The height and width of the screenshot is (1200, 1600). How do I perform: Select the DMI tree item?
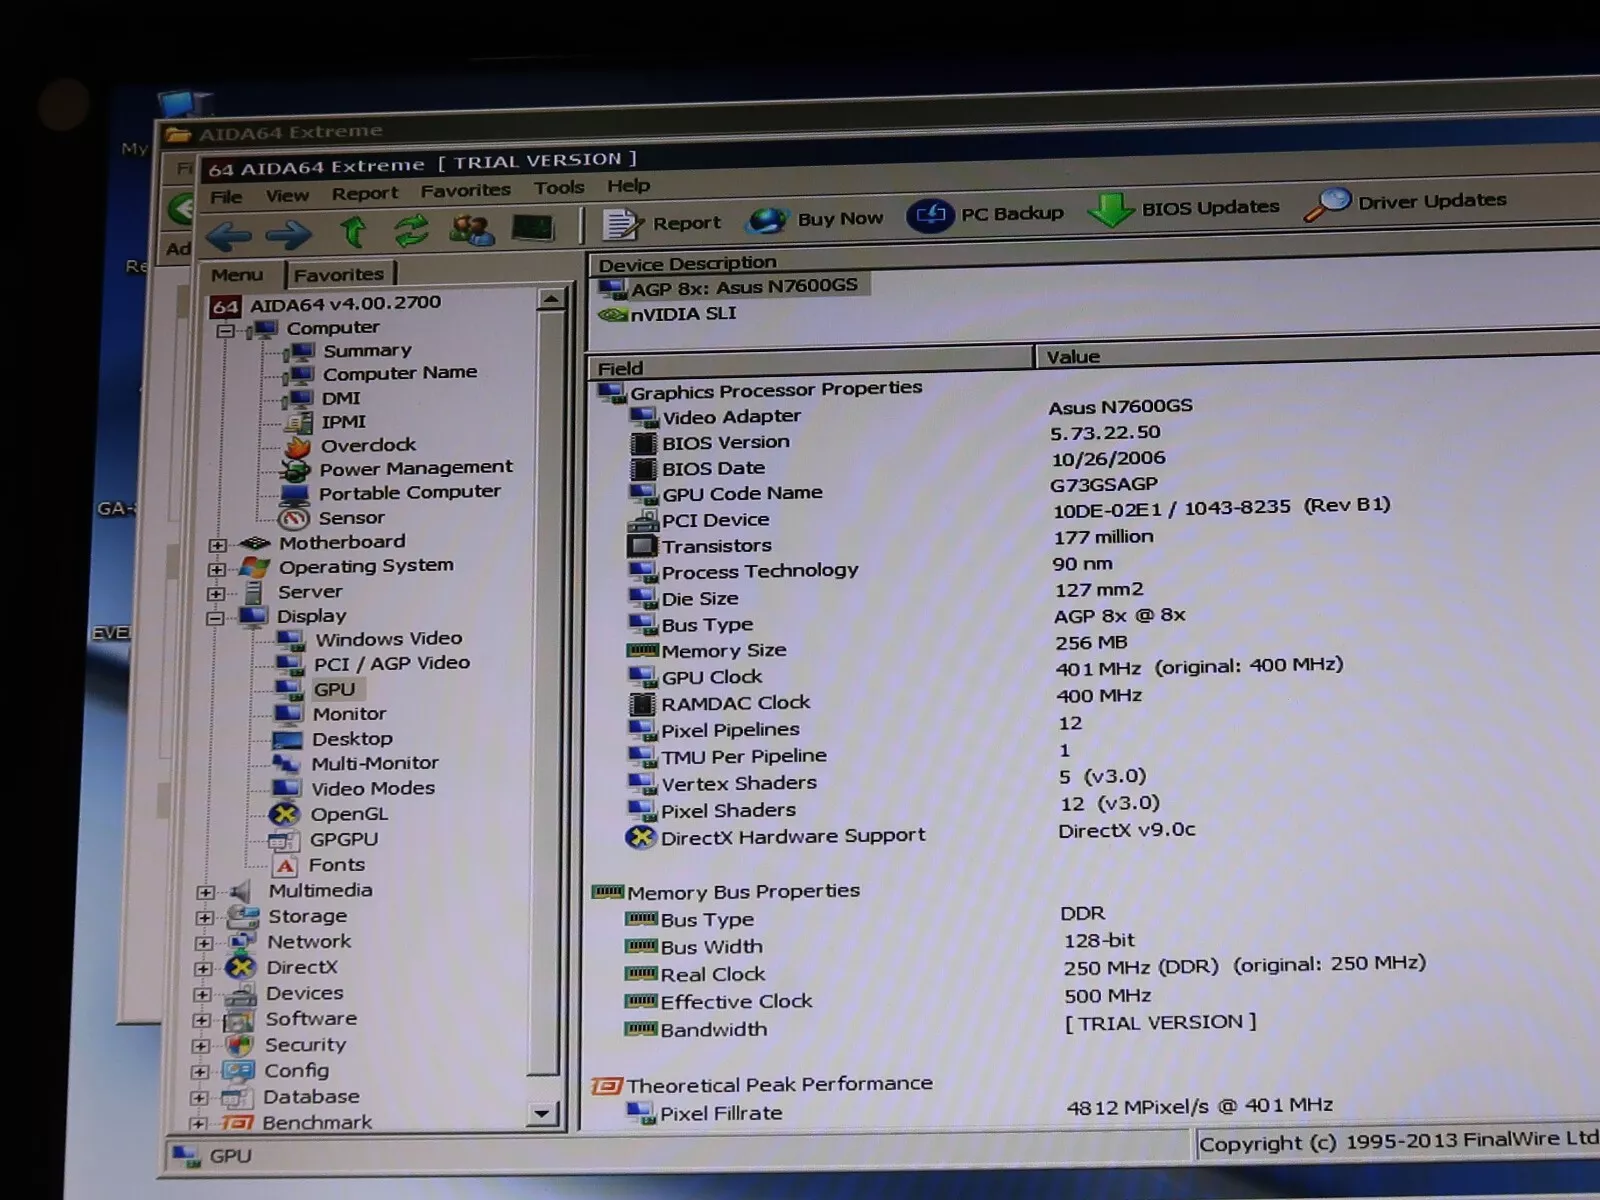point(340,398)
